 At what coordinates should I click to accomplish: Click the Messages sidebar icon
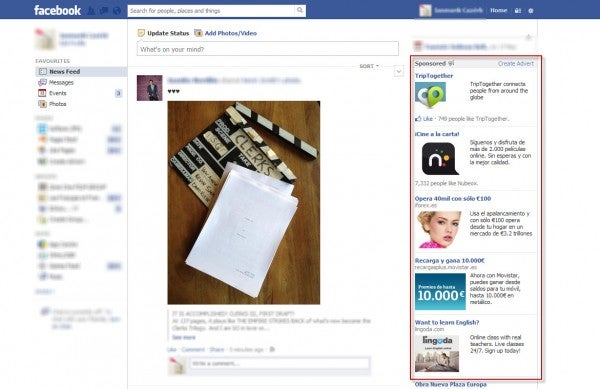pyautogui.click(x=42, y=82)
